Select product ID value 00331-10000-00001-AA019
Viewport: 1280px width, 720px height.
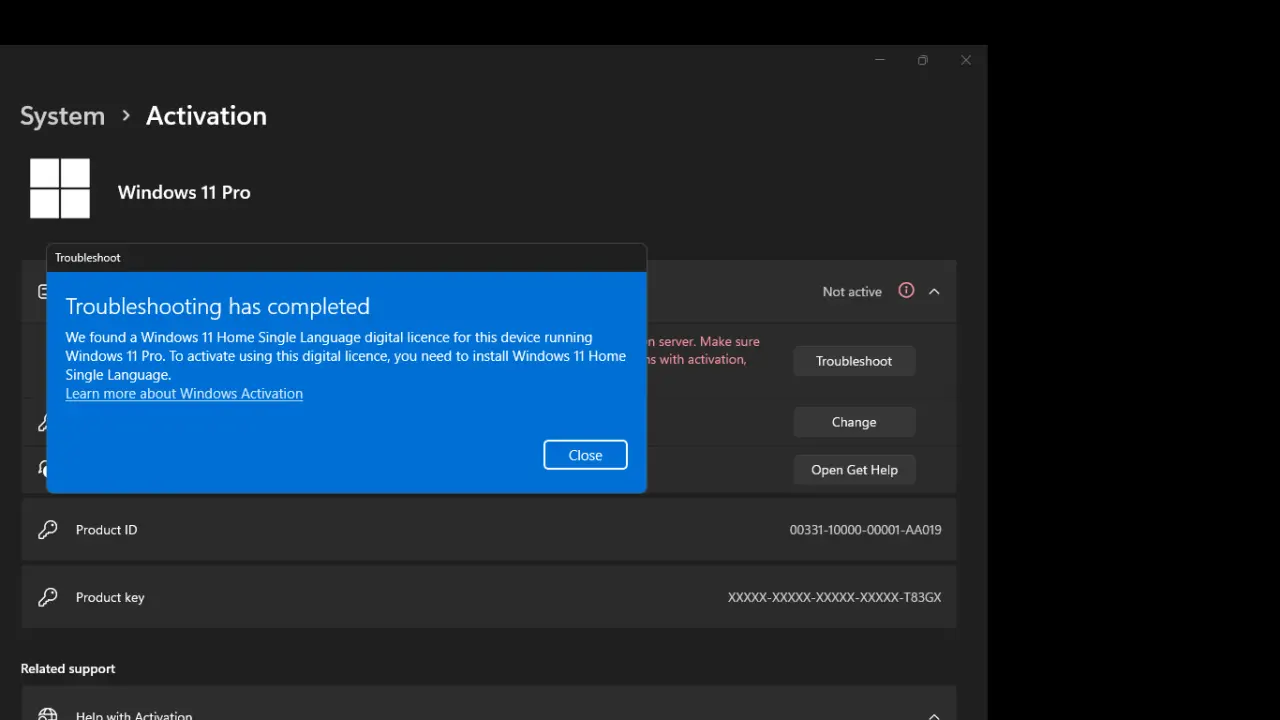tap(866, 530)
